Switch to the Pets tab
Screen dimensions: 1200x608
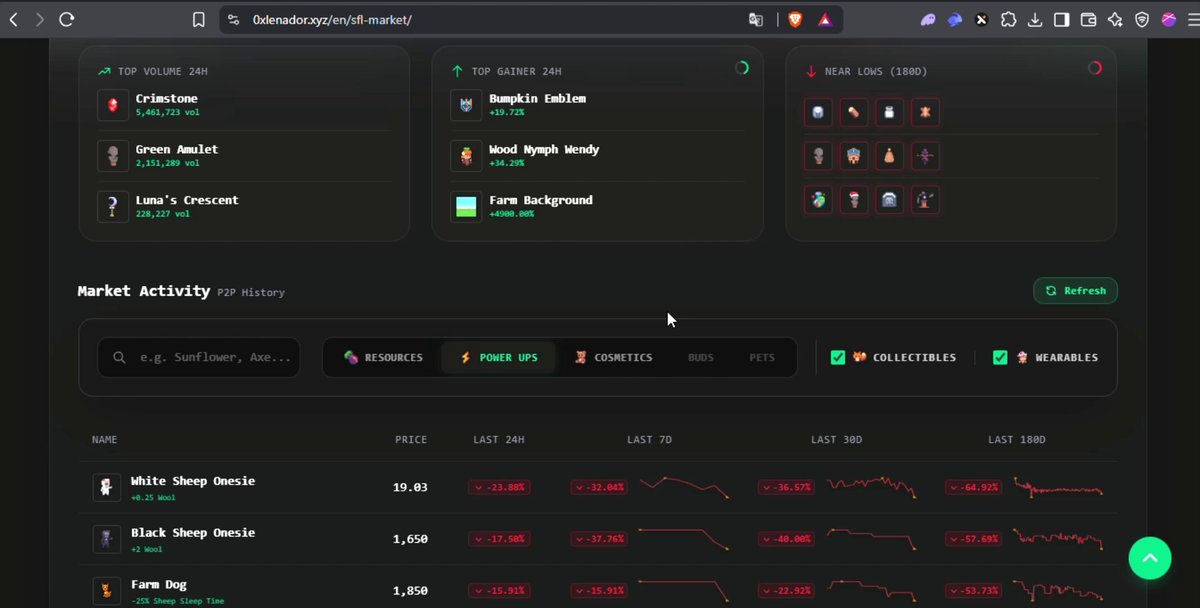[762, 357]
